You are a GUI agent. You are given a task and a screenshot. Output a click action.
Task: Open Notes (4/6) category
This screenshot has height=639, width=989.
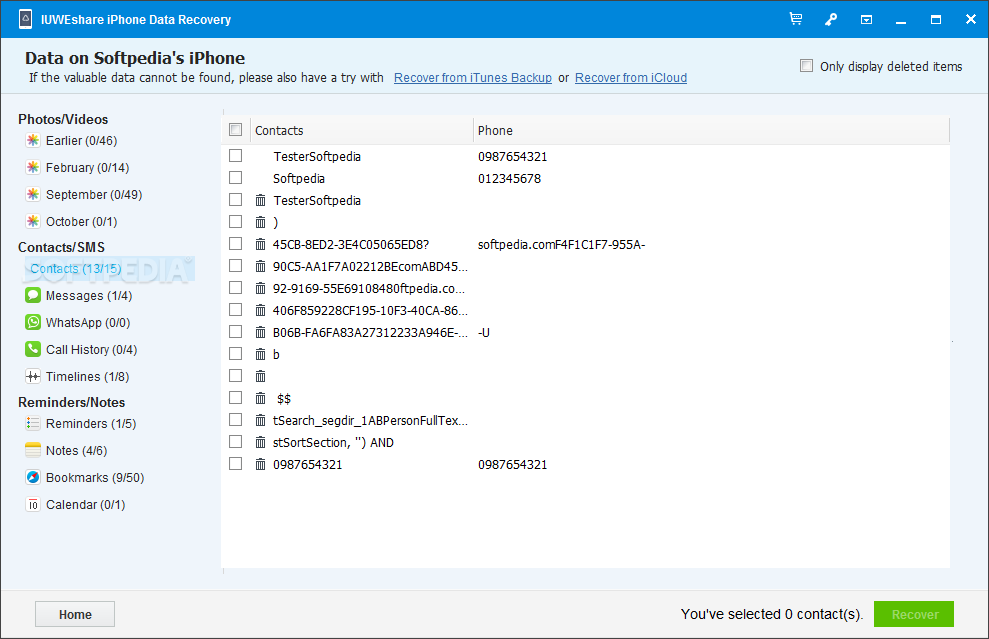[76, 450]
